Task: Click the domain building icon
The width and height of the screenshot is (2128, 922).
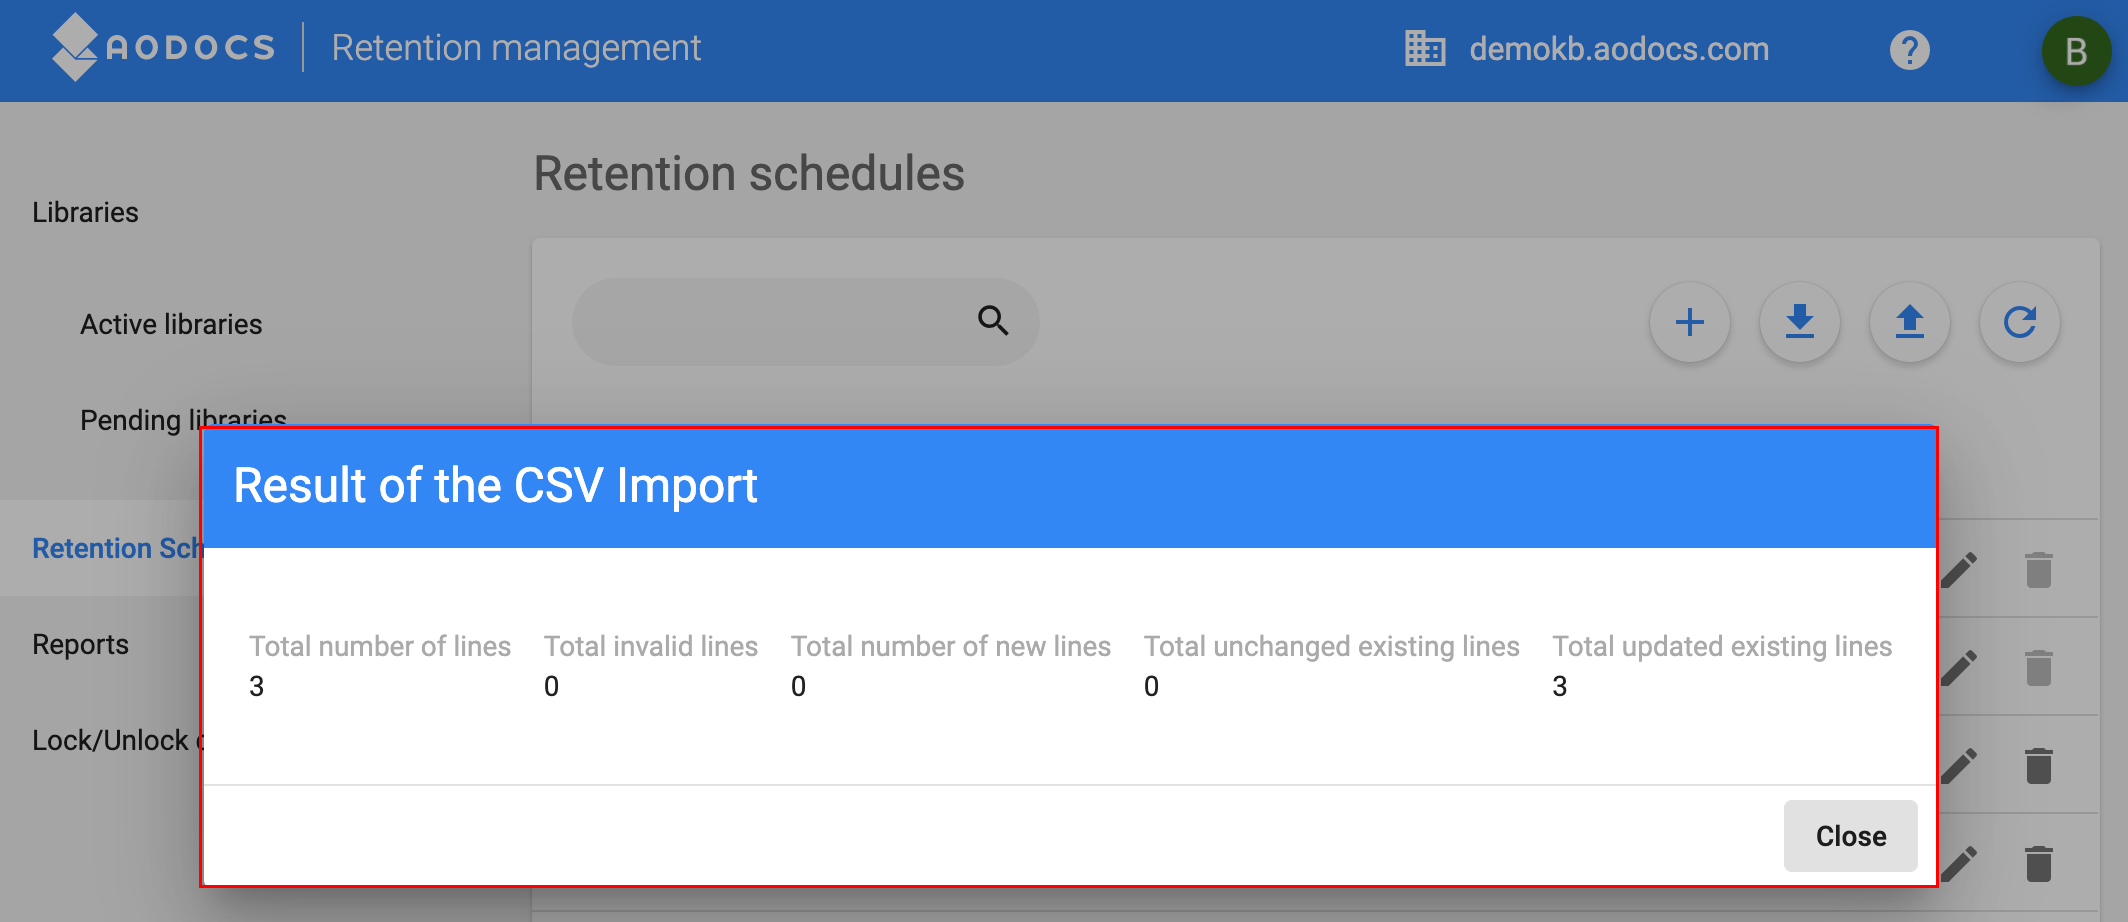Action: coord(1425,49)
